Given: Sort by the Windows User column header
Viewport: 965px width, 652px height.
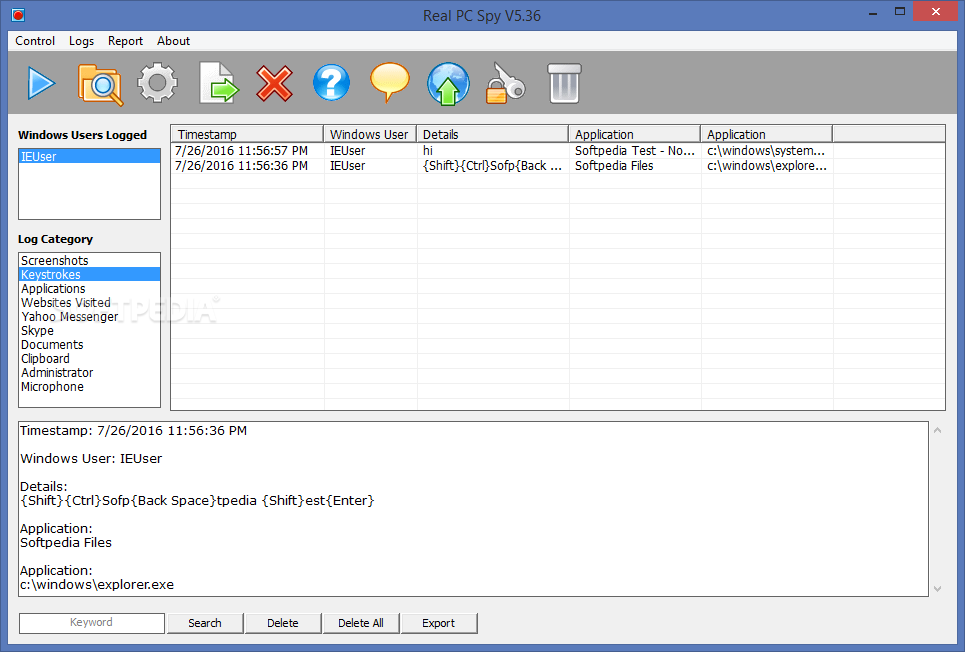Looking at the screenshot, I should pos(370,134).
